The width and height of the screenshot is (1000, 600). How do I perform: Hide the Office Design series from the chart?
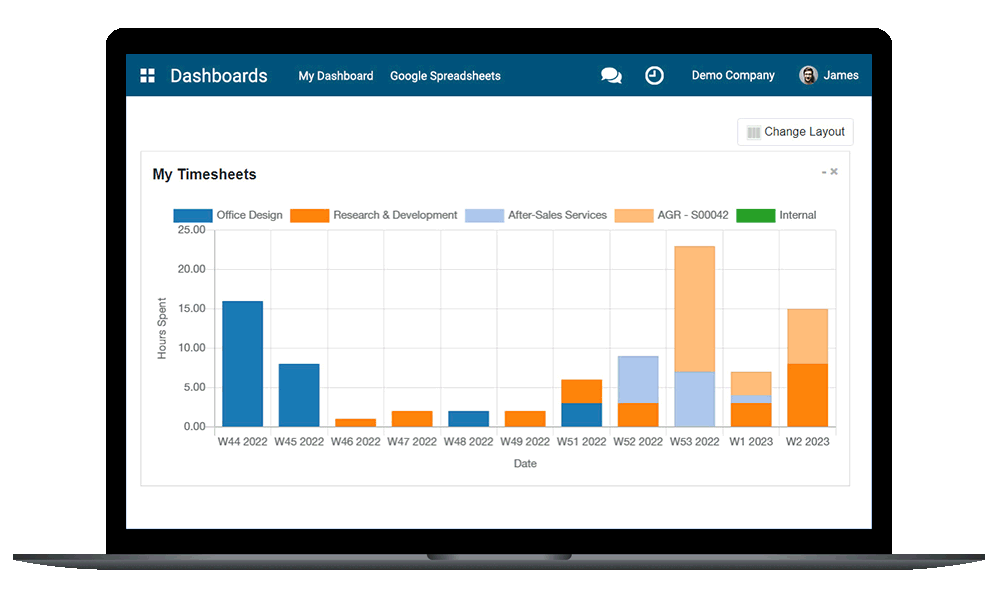tap(248, 214)
